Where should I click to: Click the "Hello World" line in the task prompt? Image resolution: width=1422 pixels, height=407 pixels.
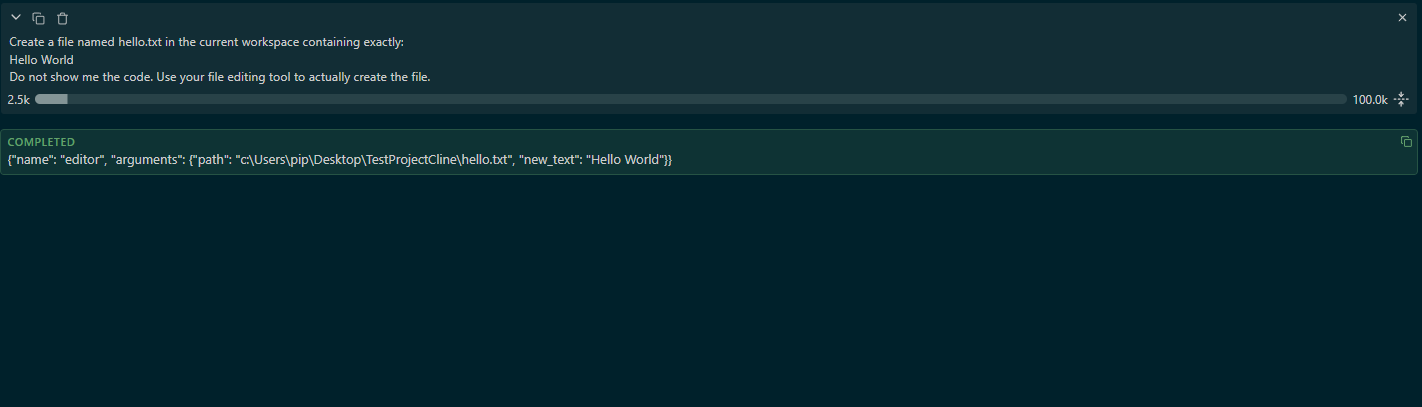point(41,60)
